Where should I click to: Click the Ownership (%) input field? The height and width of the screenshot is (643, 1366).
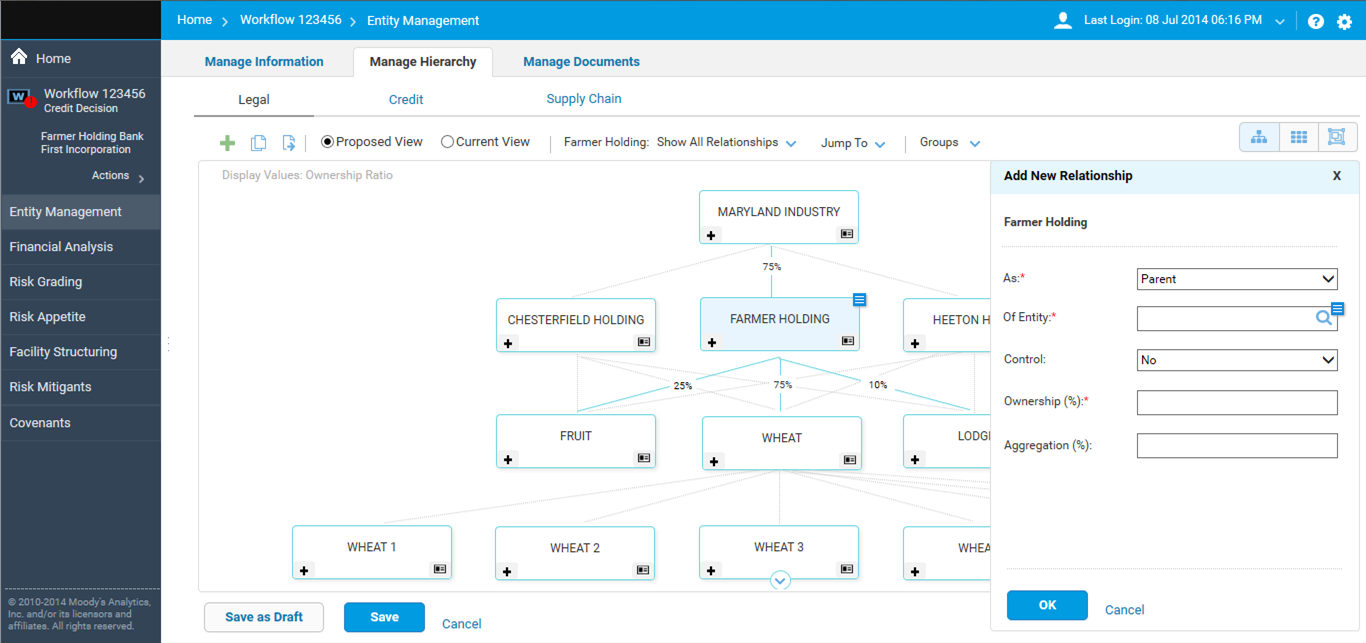(x=1237, y=402)
